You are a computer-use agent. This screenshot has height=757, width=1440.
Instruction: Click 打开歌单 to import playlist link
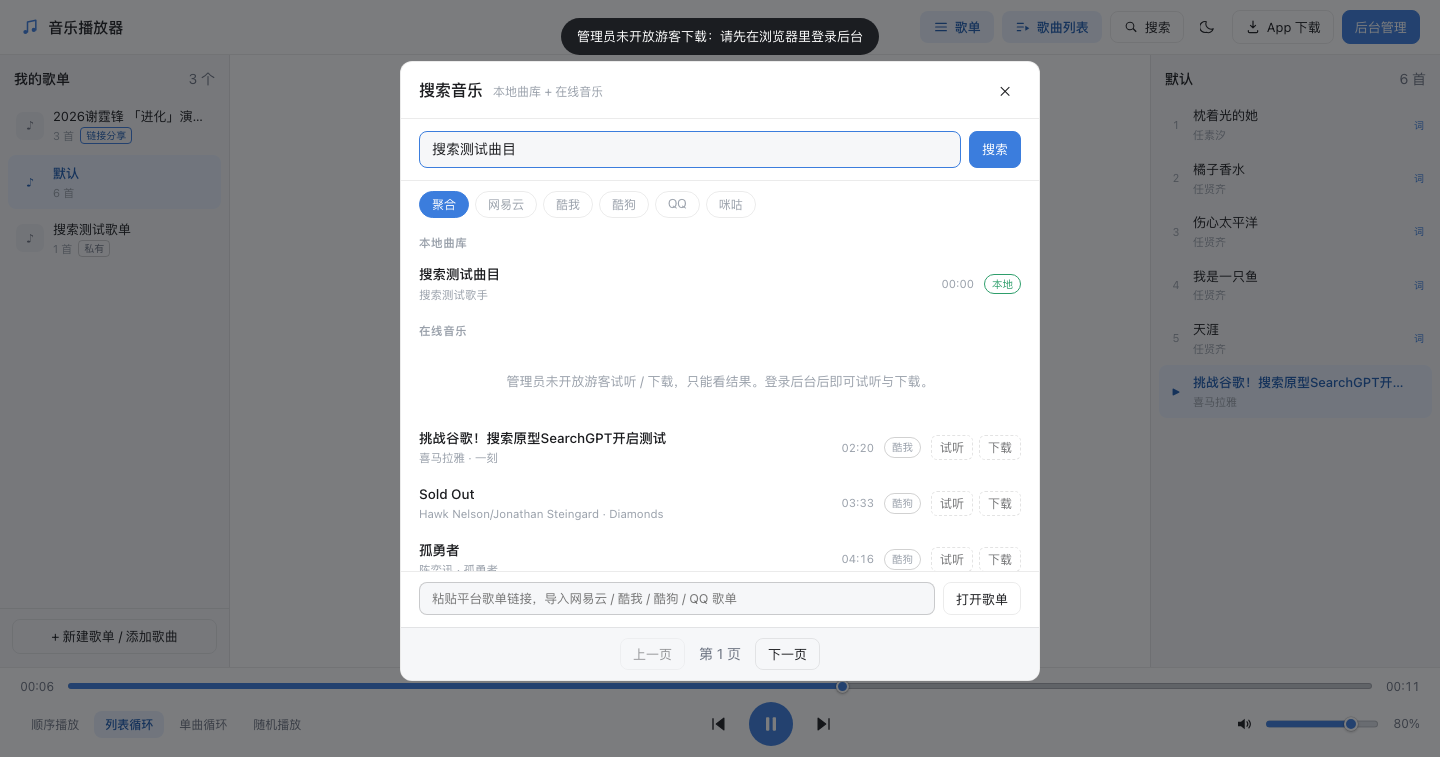click(x=982, y=599)
